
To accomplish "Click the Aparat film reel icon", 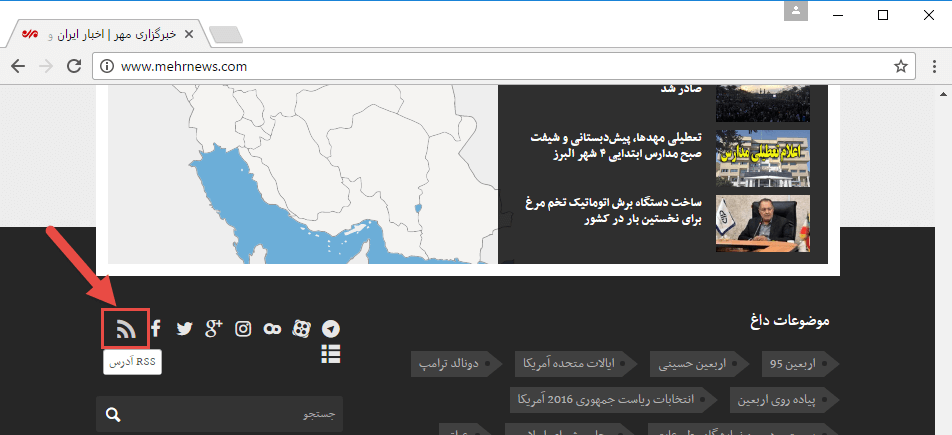I will click(272, 329).
